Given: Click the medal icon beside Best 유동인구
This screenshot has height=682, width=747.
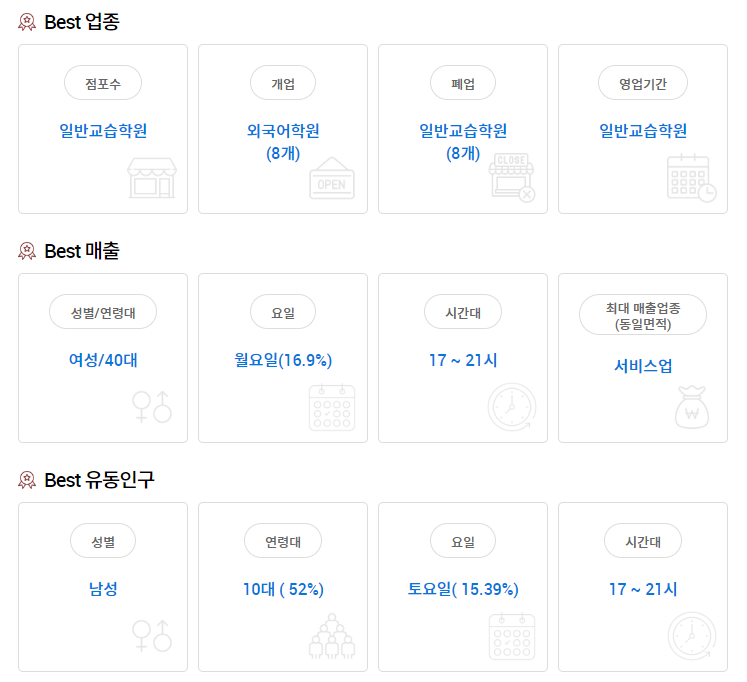Looking at the screenshot, I should 27,480.
